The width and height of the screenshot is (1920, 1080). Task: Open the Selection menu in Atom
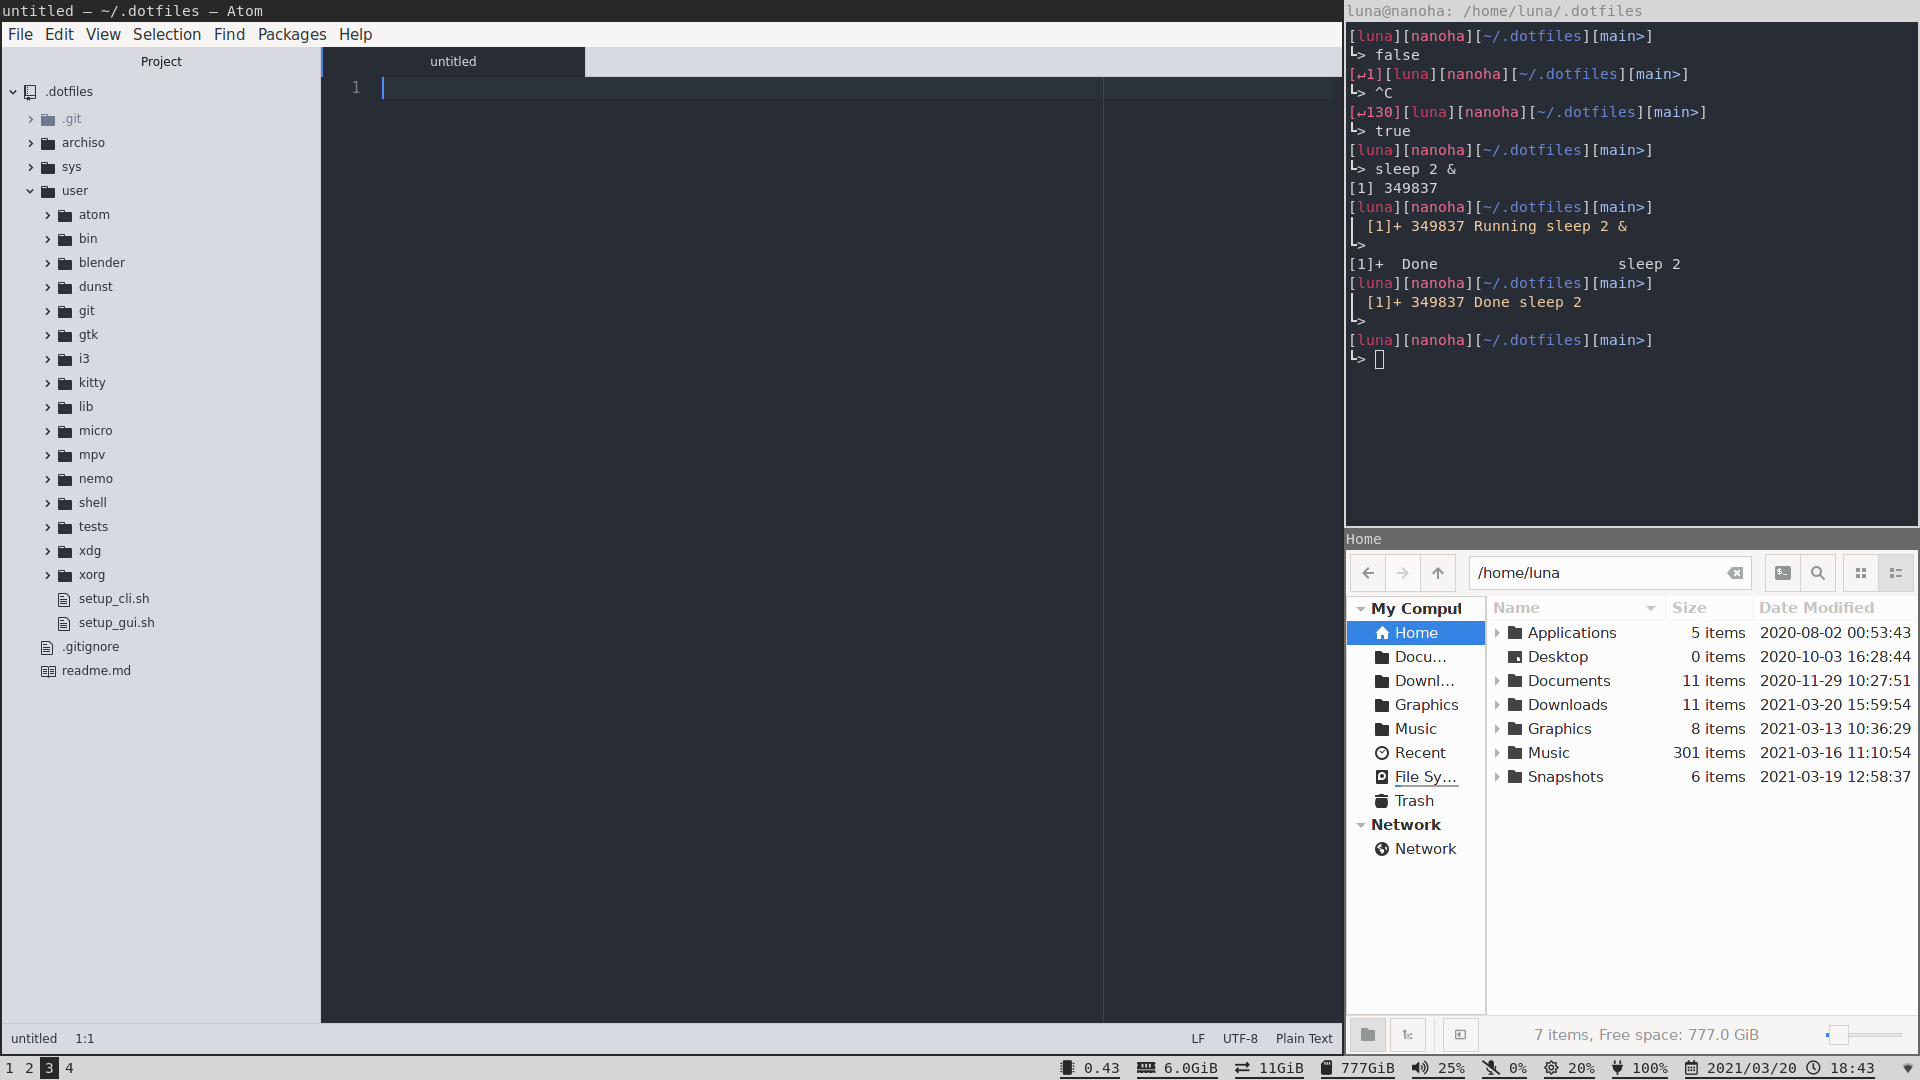tap(166, 33)
